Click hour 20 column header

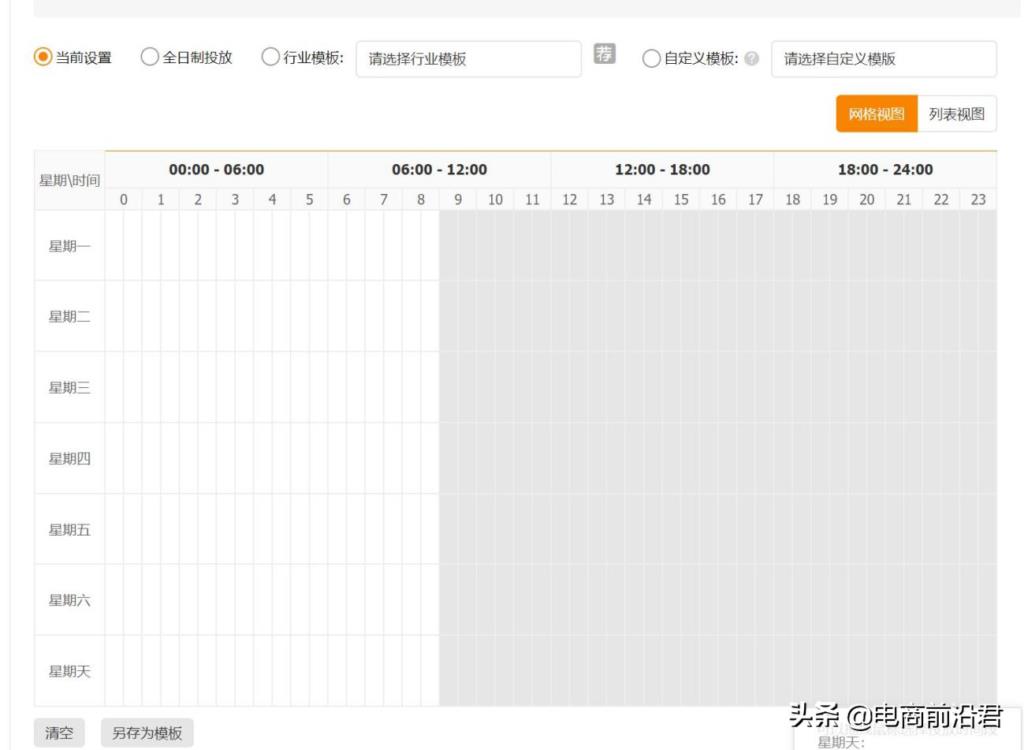click(x=867, y=199)
